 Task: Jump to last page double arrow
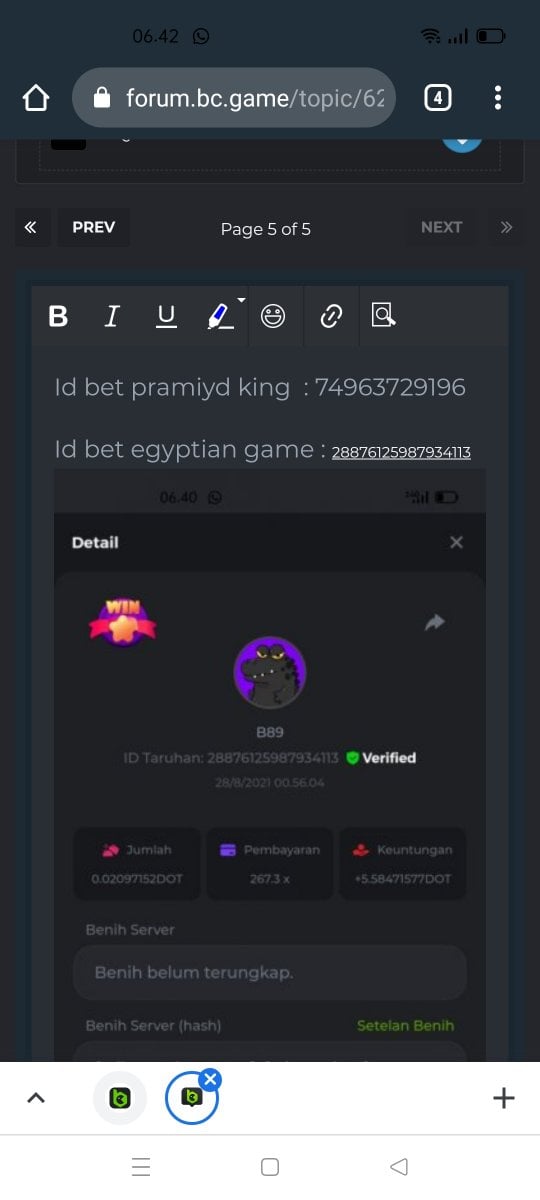tap(506, 227)
